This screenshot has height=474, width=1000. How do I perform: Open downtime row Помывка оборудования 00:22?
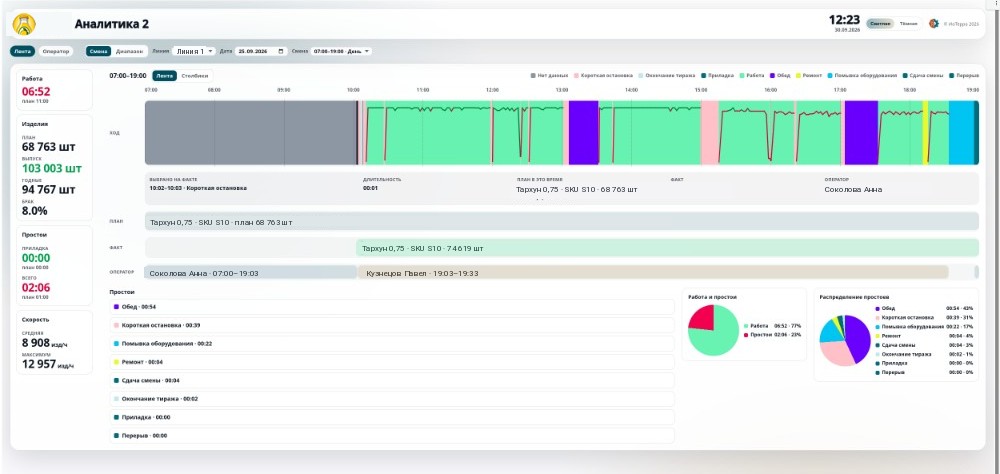click(x=392, y=344)
